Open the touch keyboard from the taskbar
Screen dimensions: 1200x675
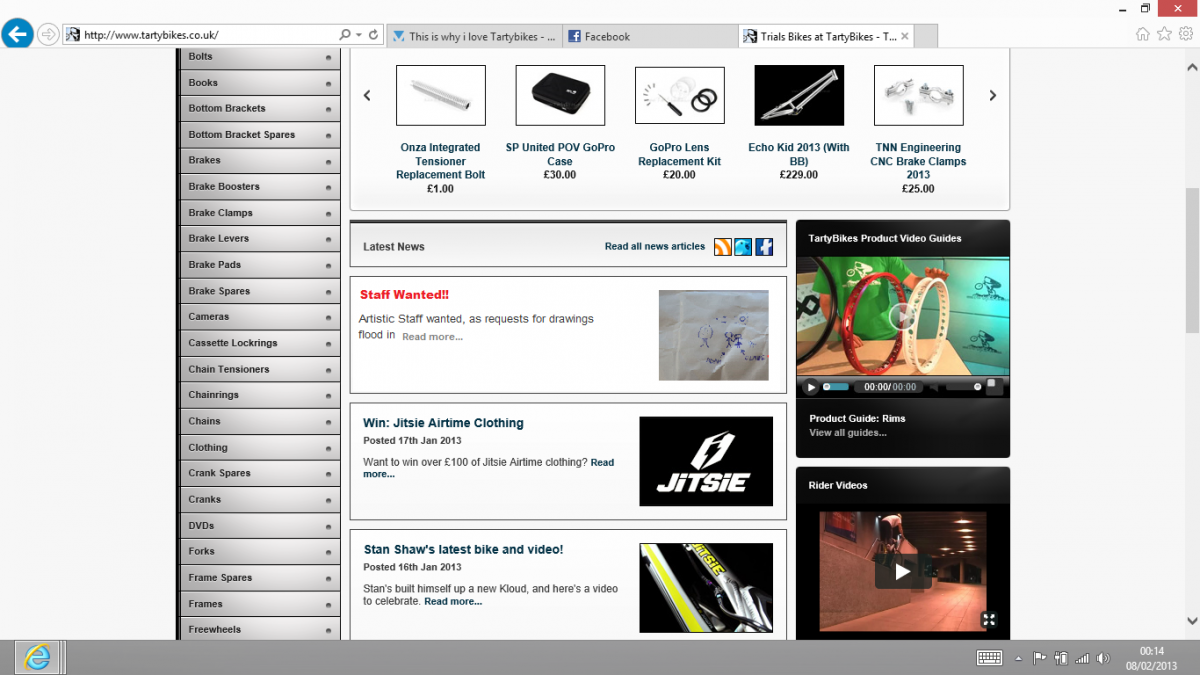pyautogui.click(x=990, y=658)
